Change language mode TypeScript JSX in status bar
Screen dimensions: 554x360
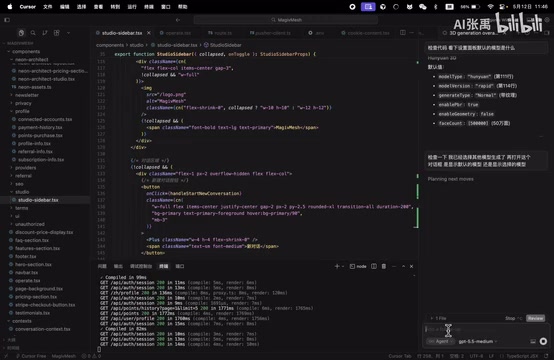522,356
